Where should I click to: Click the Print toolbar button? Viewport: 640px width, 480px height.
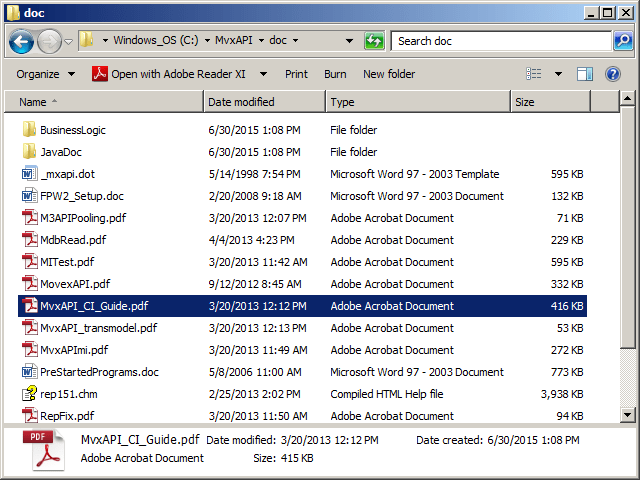(x=296, y=74)
